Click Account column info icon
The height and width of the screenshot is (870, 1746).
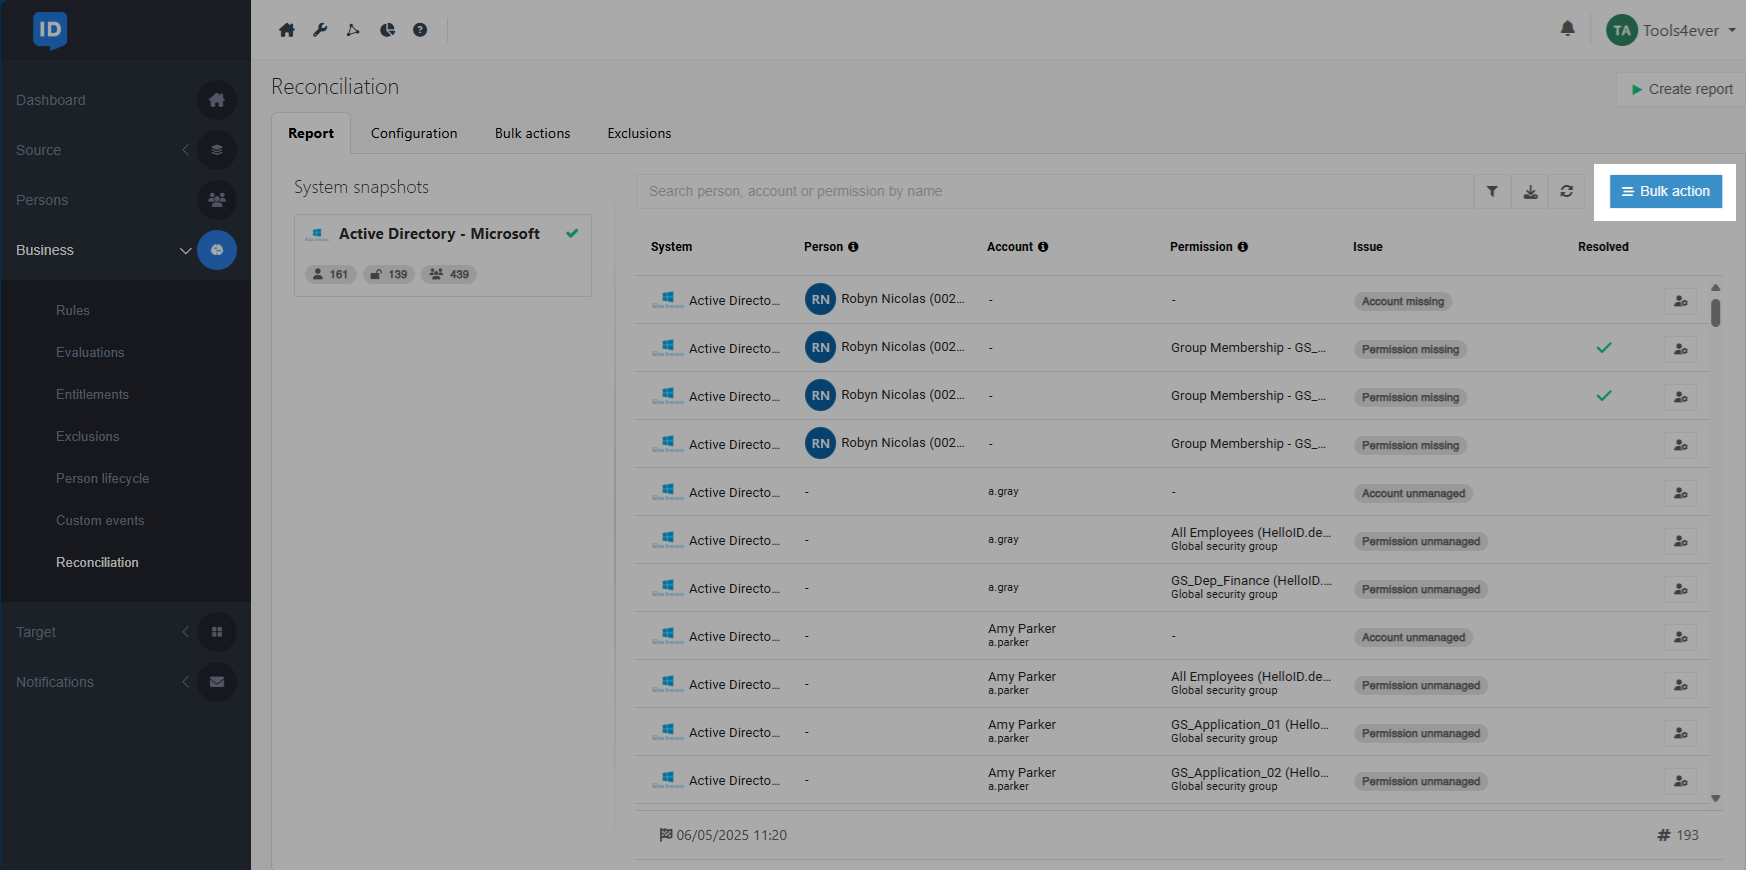(x=1043, y=247)
